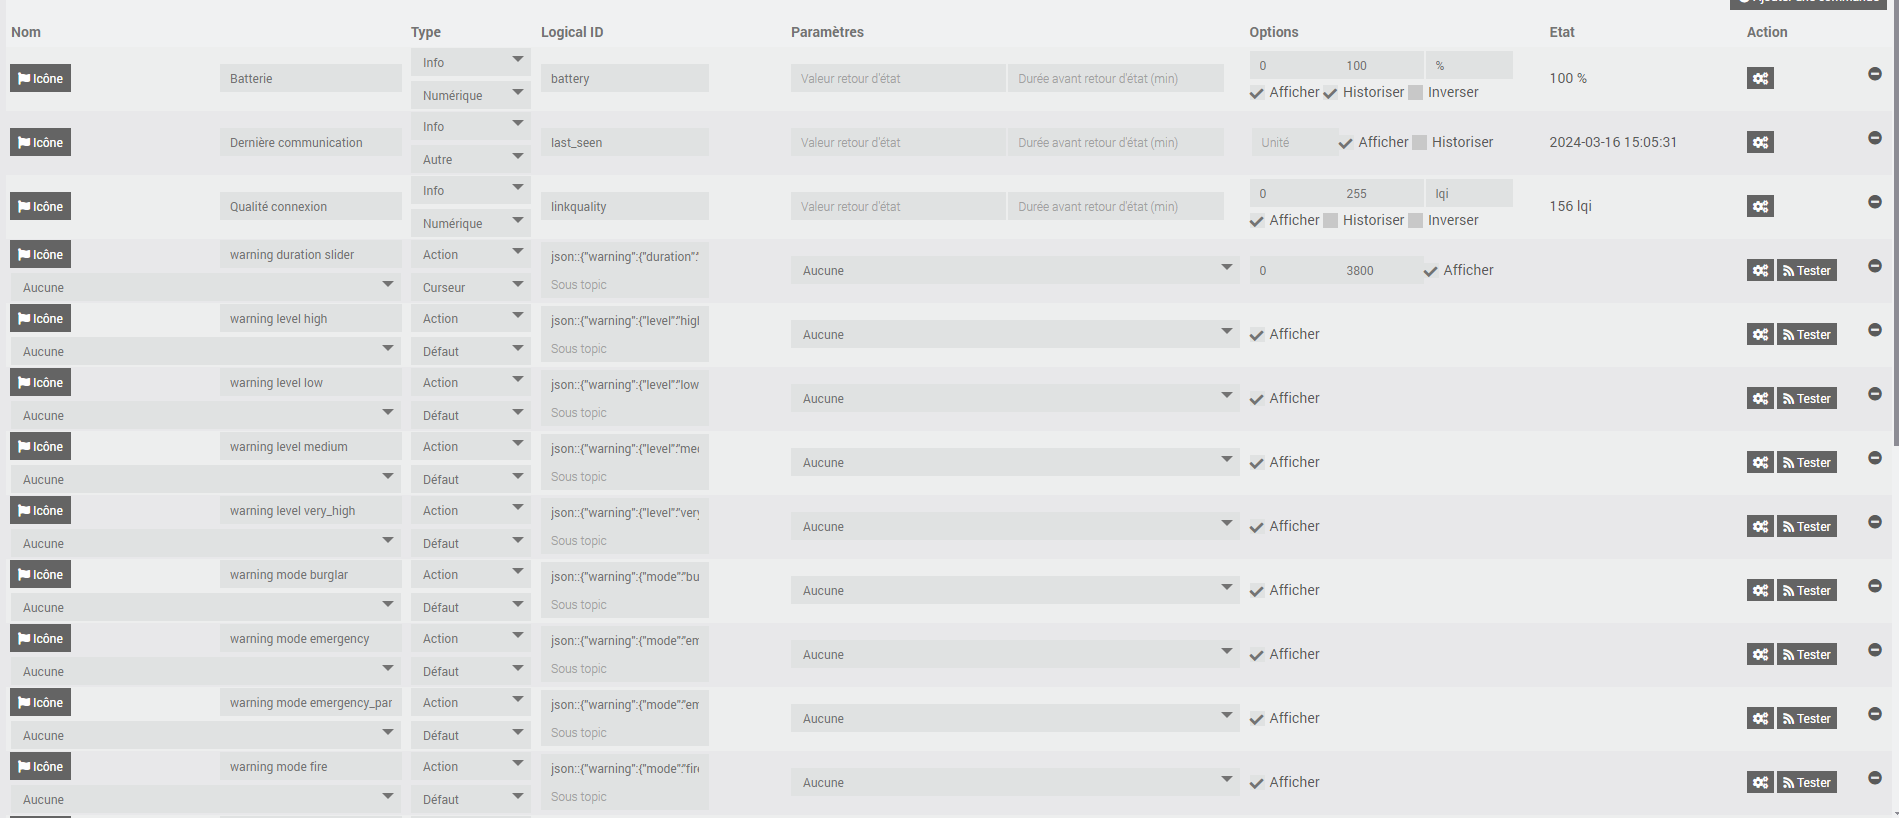Remove the warning mode emergency command

click(1875, 650)
